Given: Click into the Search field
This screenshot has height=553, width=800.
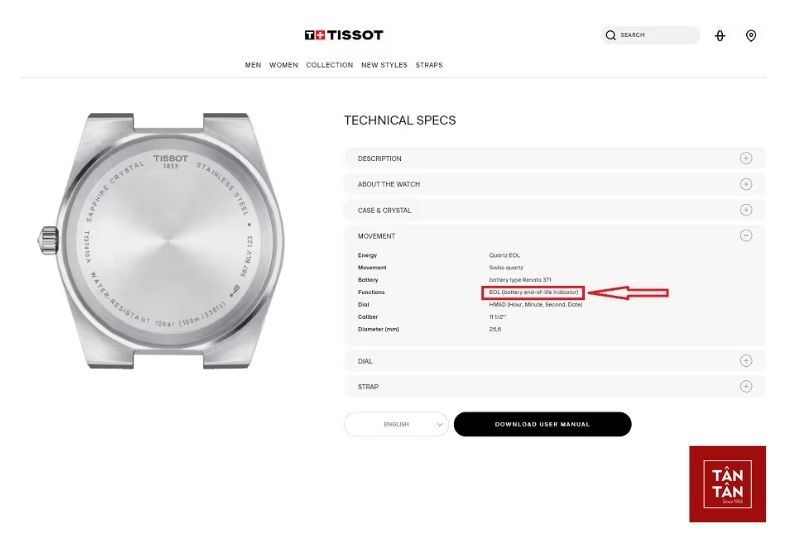Looking at the screenshot, I should point(655,35).
